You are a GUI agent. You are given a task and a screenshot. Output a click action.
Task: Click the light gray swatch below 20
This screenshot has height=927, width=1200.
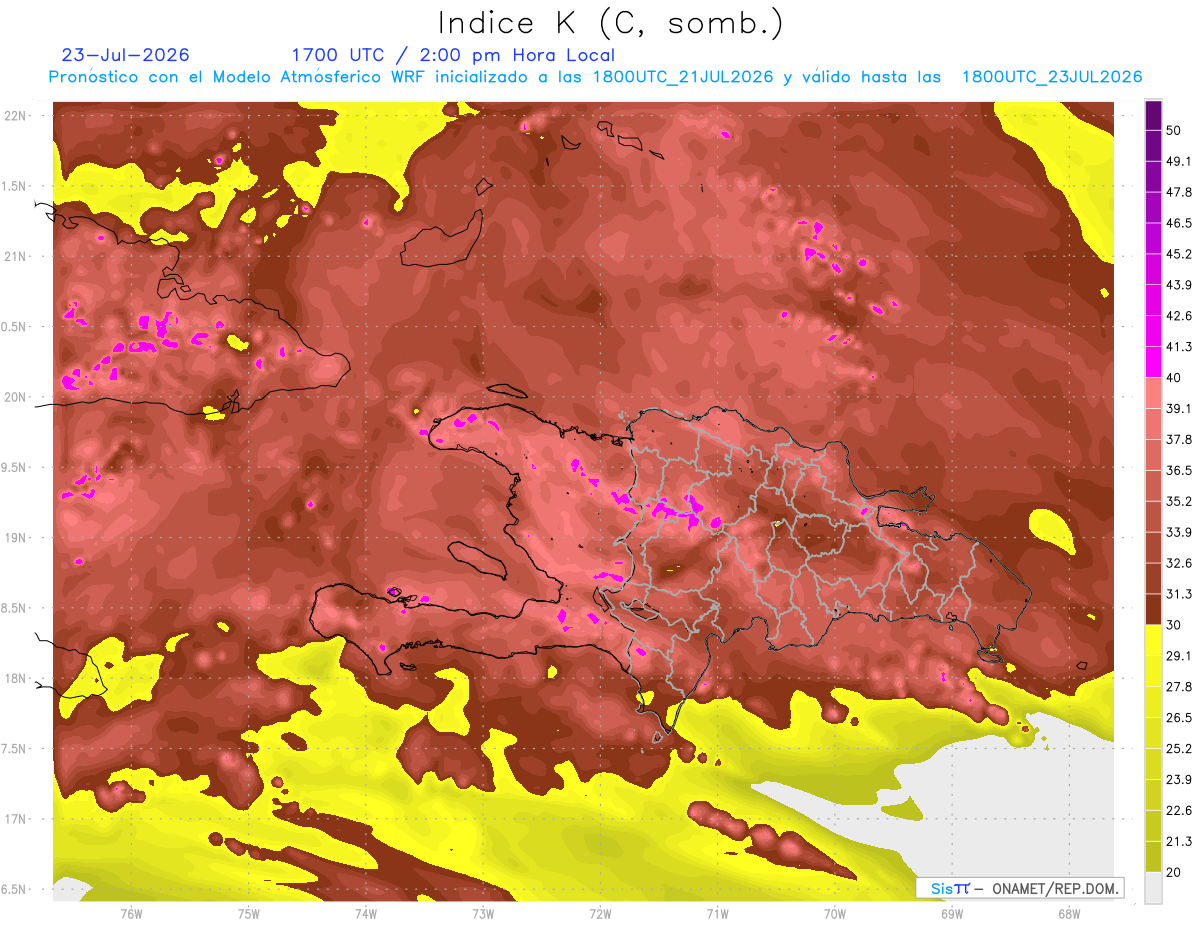coord(1153,888)
